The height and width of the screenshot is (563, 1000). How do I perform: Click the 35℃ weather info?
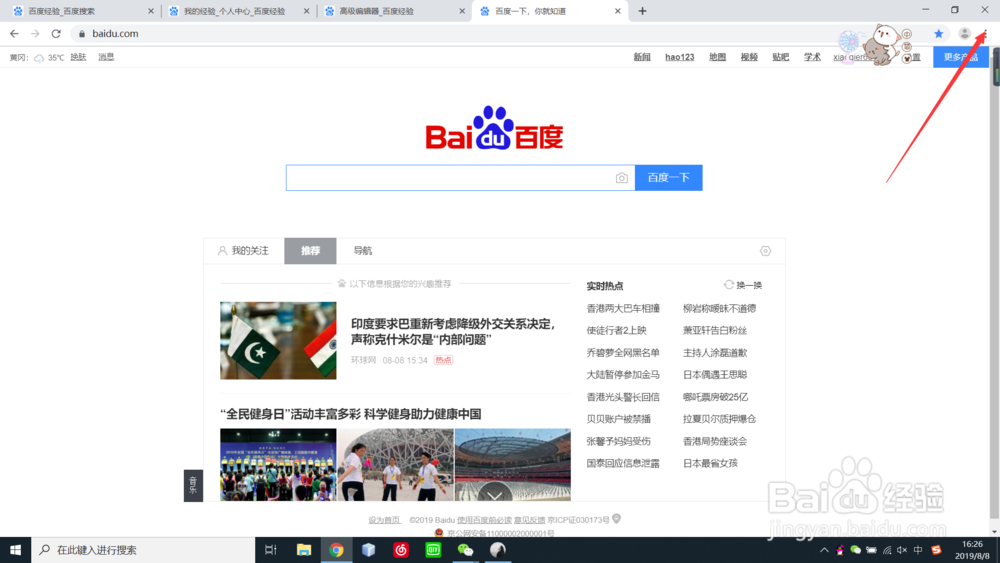[56, 57]
